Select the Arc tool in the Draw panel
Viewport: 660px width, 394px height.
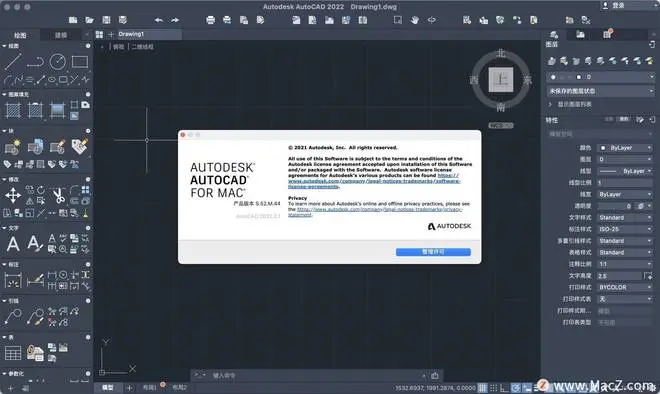pyautogui.click(x=8, y=80)
